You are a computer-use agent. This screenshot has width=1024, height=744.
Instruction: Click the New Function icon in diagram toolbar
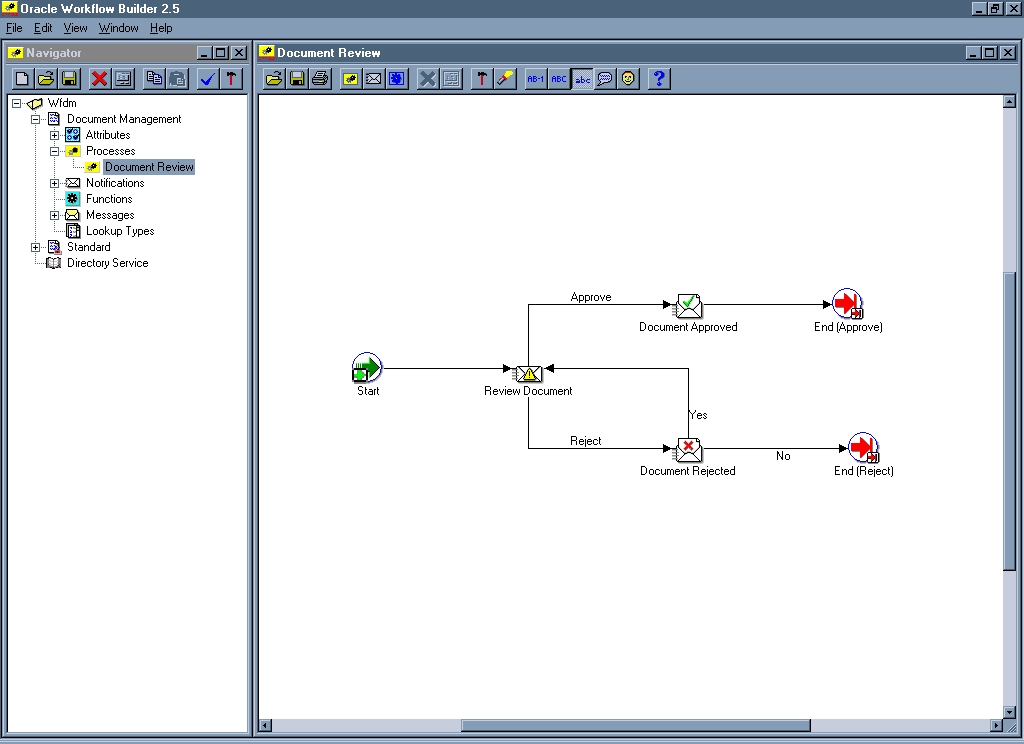coord(397,79)
